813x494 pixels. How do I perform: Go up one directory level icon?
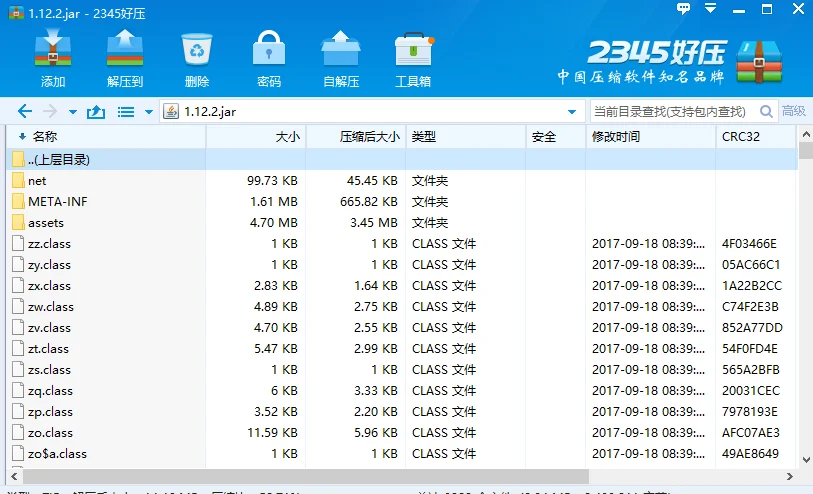pyautogui.click(x=96, y=111)
